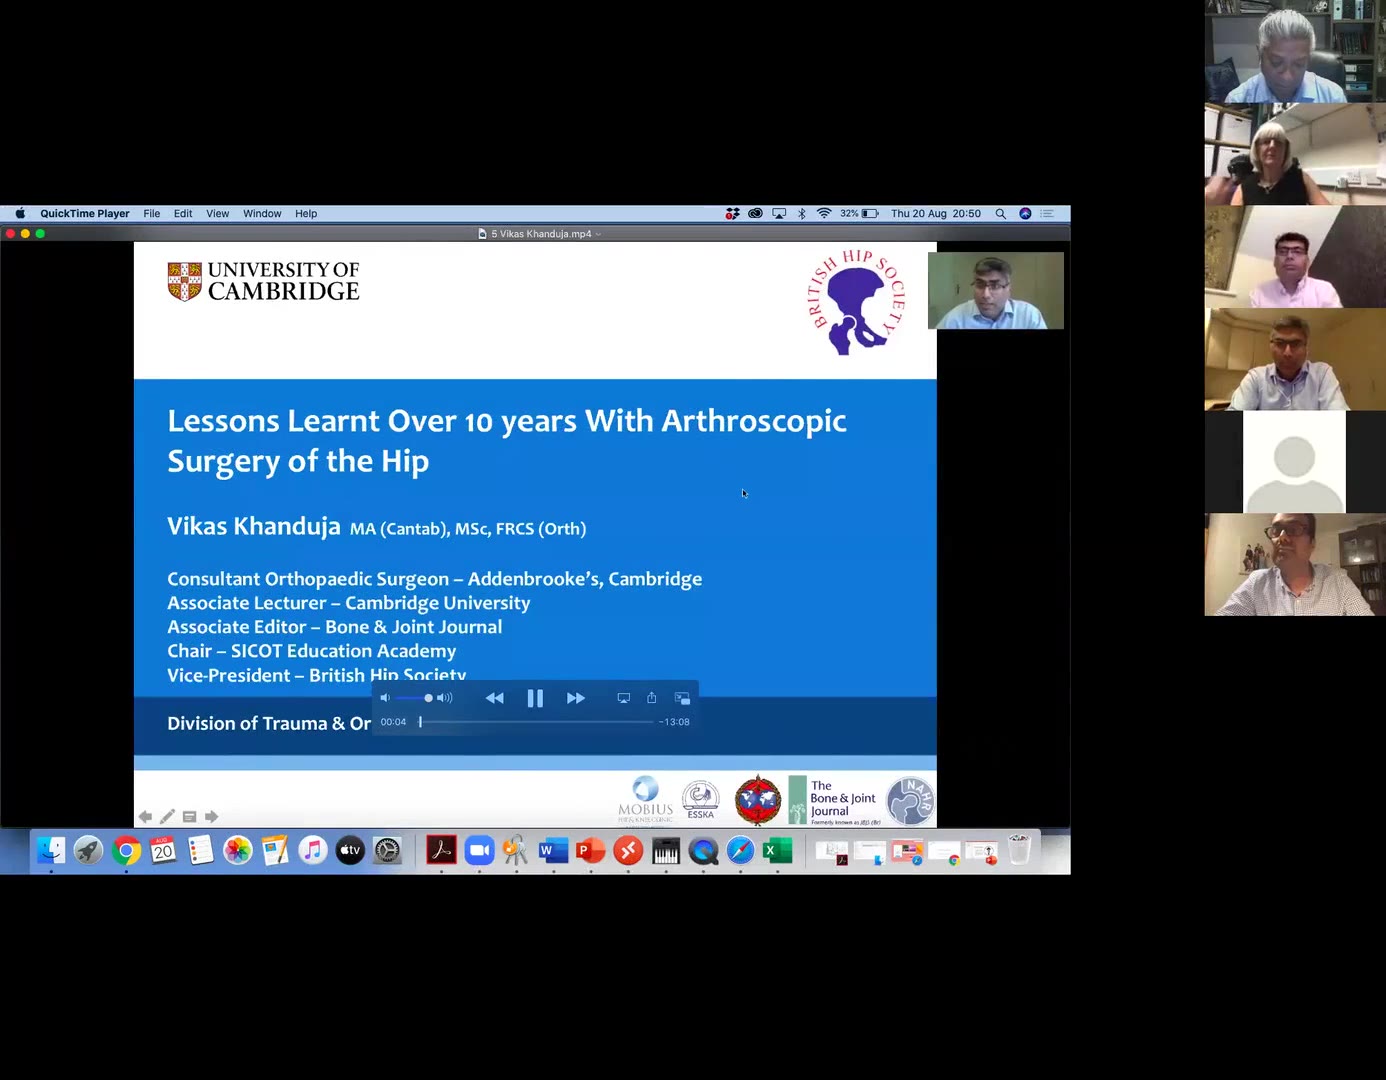Viewport: 1386px width, 1080px height.
Task: Open QuickTime Player from the Dock
Action: (x=703, y=850)
